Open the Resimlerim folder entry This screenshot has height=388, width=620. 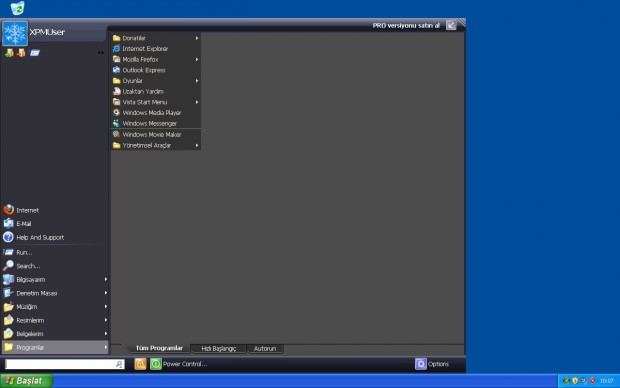tap(55, 320)
